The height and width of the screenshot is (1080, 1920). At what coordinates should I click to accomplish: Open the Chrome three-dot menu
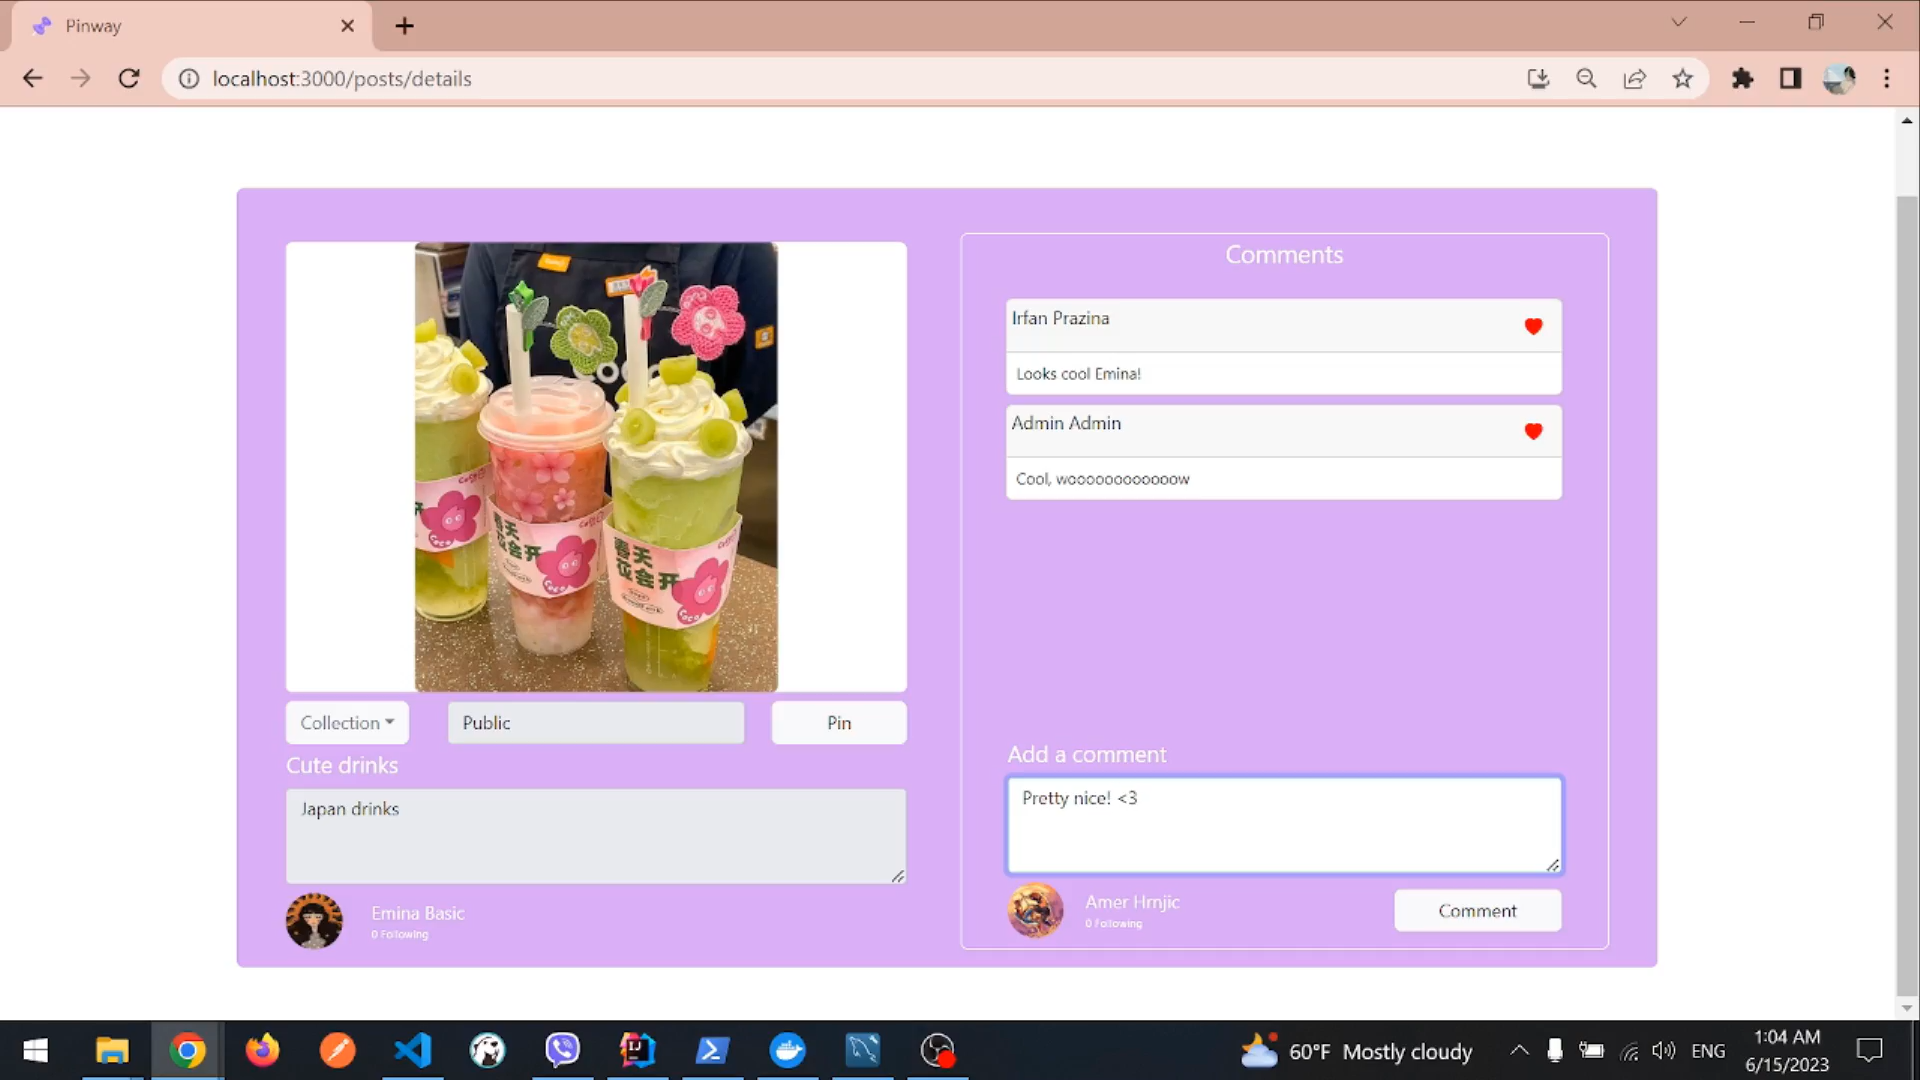pos(1887,79)
